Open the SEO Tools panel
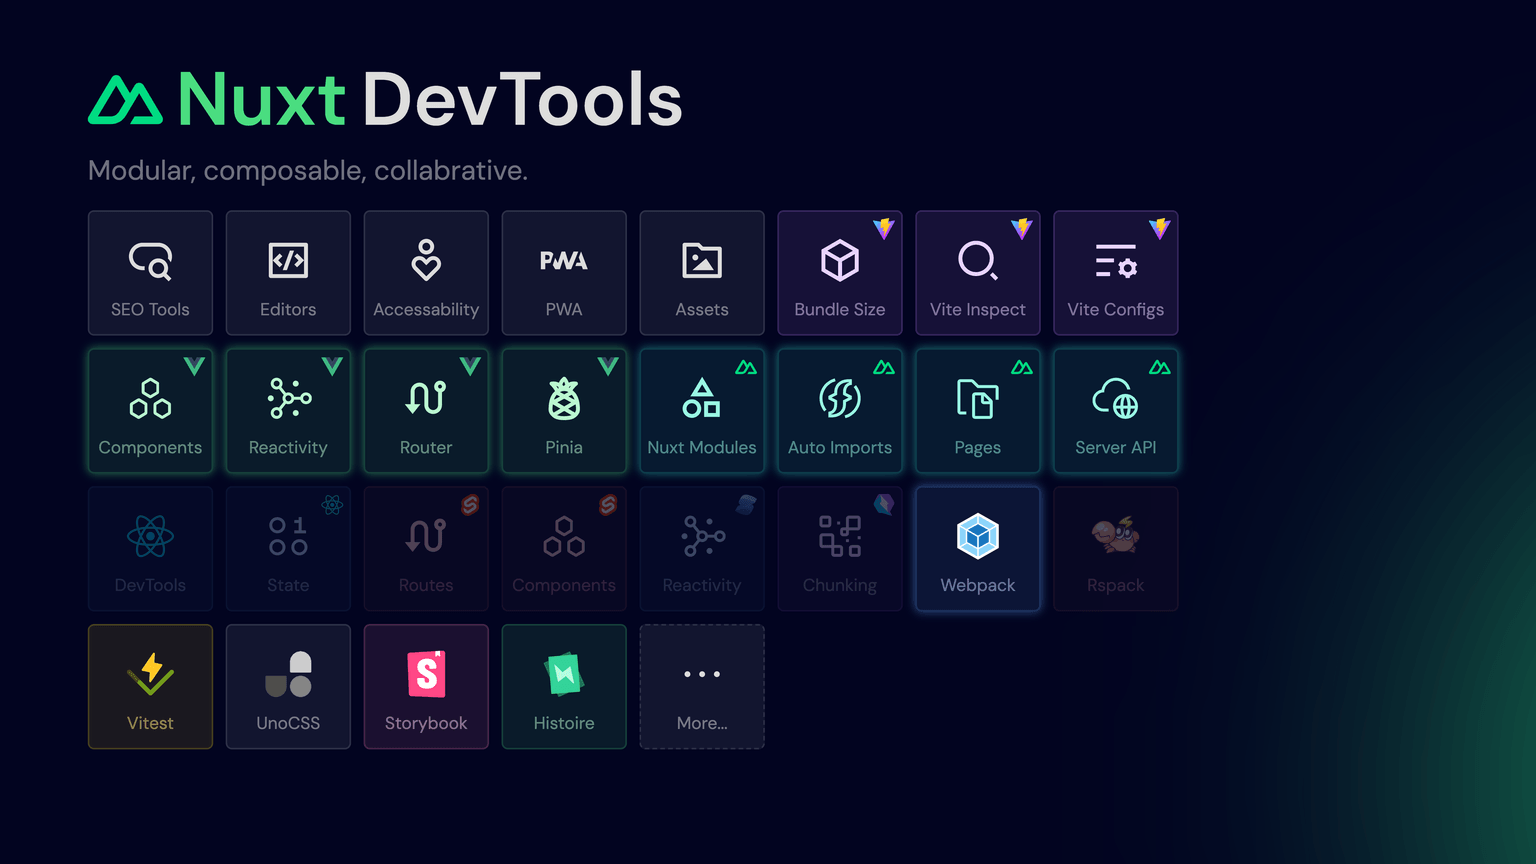This screenshot has width=1536, height=864. pyautogui.click(x=150, y=272)
